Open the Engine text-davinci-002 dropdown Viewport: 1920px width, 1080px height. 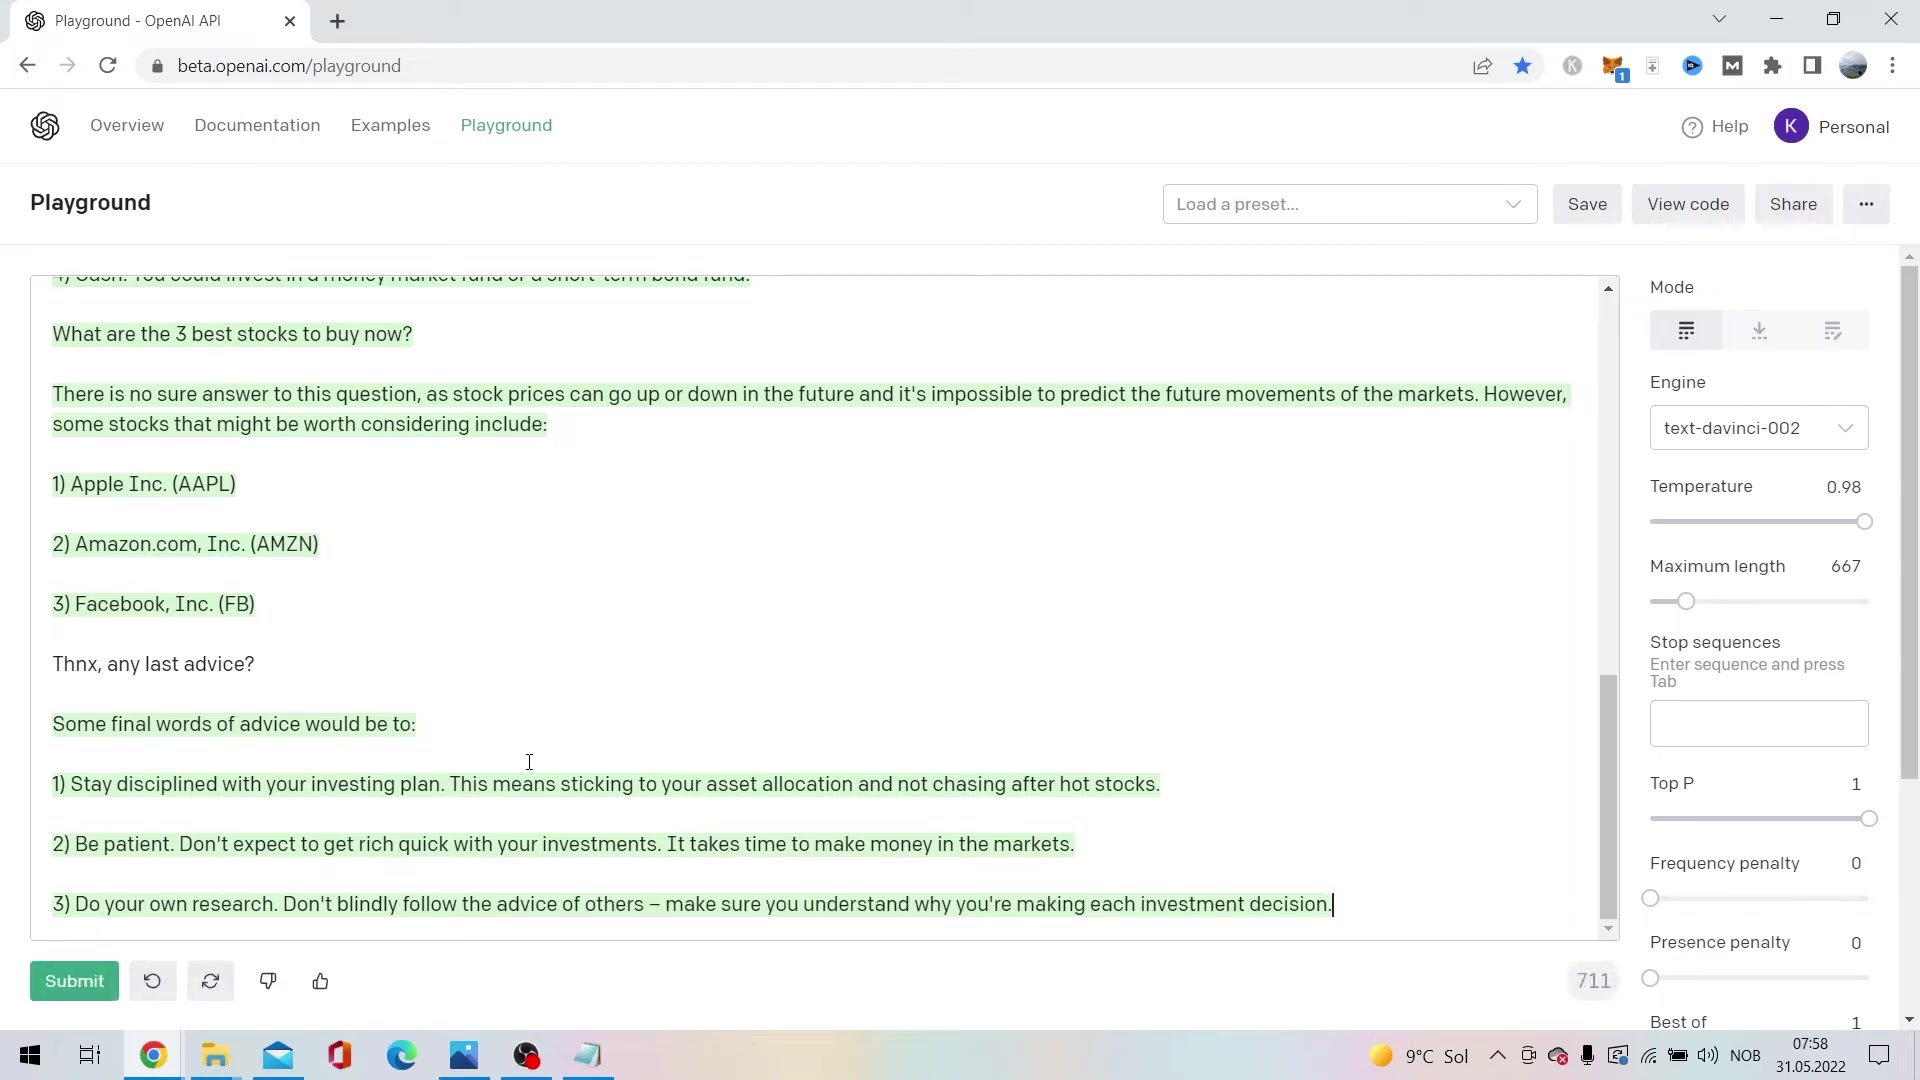click(1759, 428)
